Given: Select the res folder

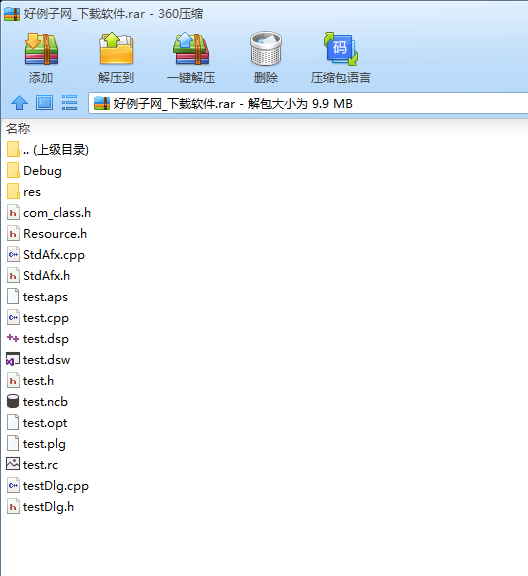Looking at the screenshot, I should (24, 192).
